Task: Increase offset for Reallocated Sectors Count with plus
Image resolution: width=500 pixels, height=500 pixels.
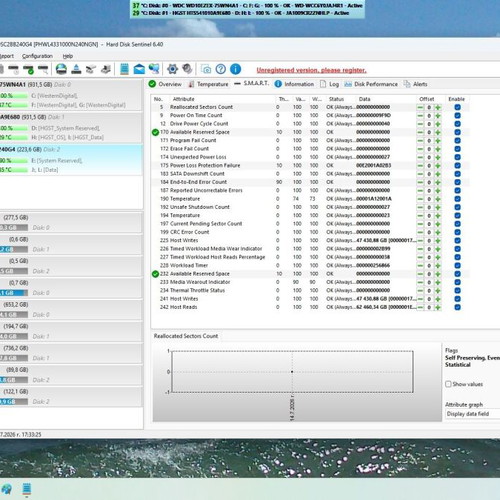Action: 438,107
